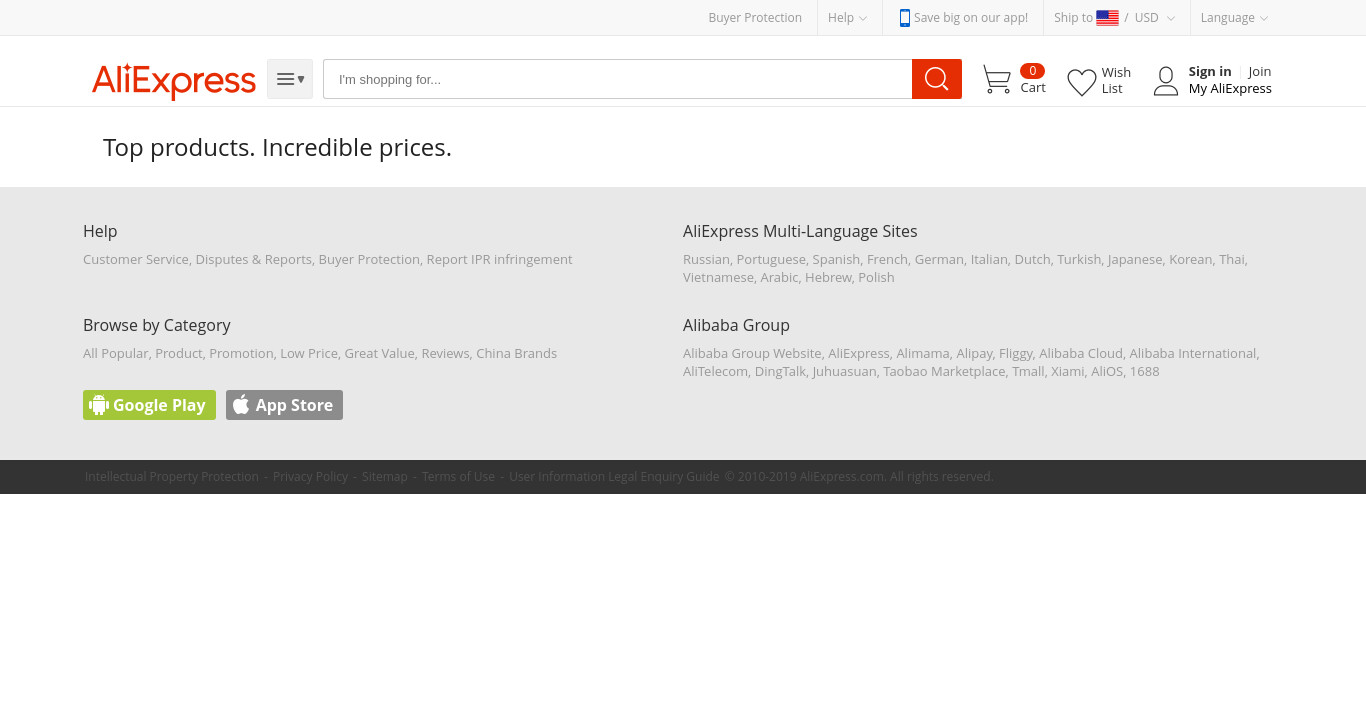1366x728 pixels.
Task: Open My AliExpress
Action: [x=1230, y=88]
